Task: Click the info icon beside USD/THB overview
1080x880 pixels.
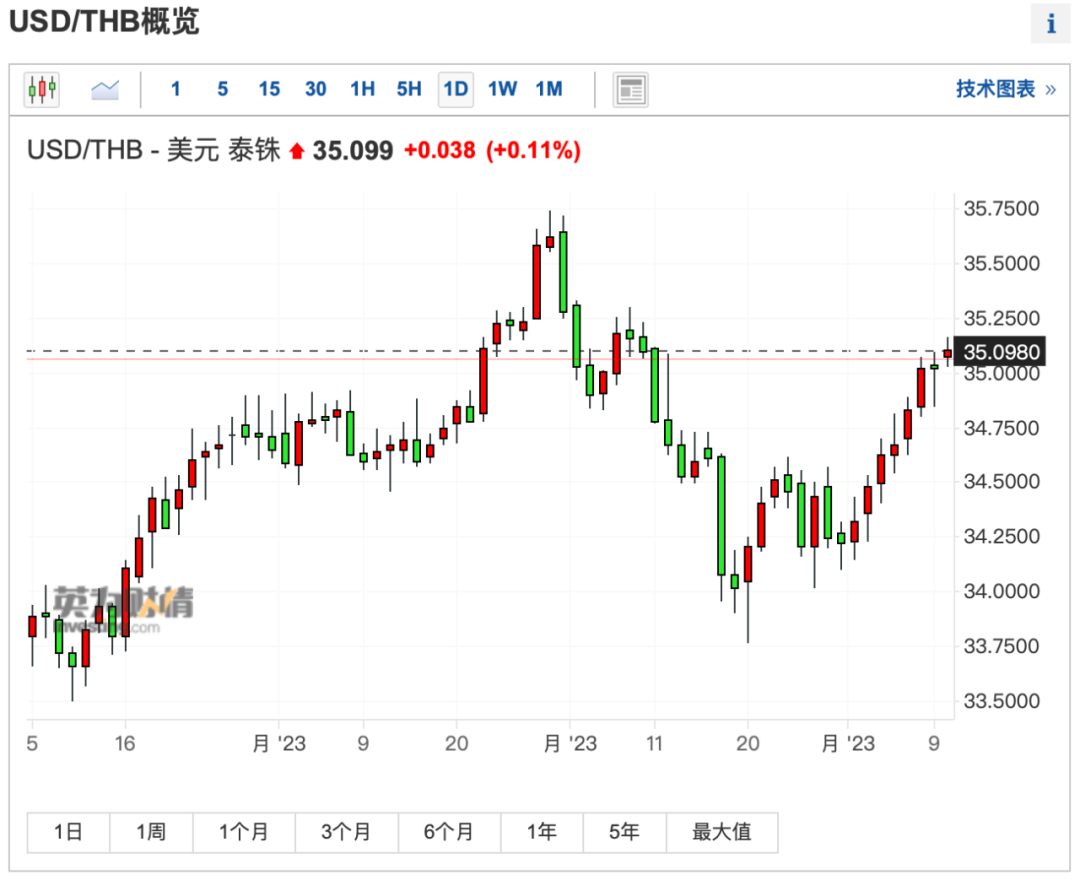Action: coord(1051,23)
